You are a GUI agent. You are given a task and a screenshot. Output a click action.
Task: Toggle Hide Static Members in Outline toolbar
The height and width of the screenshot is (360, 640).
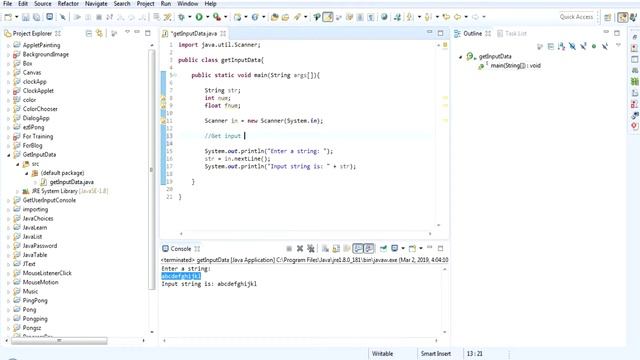coord(583,46)
